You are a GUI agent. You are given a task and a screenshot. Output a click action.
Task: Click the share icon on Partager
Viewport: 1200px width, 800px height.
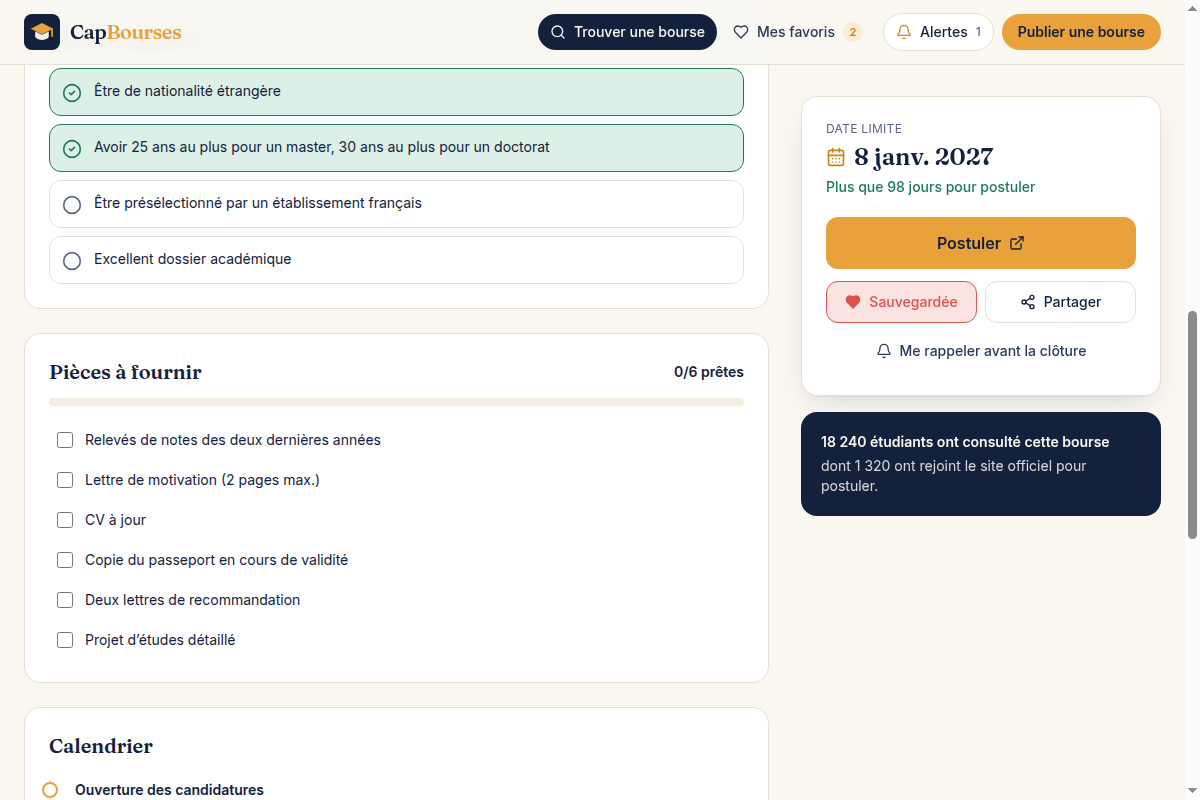click(1028, 302)
